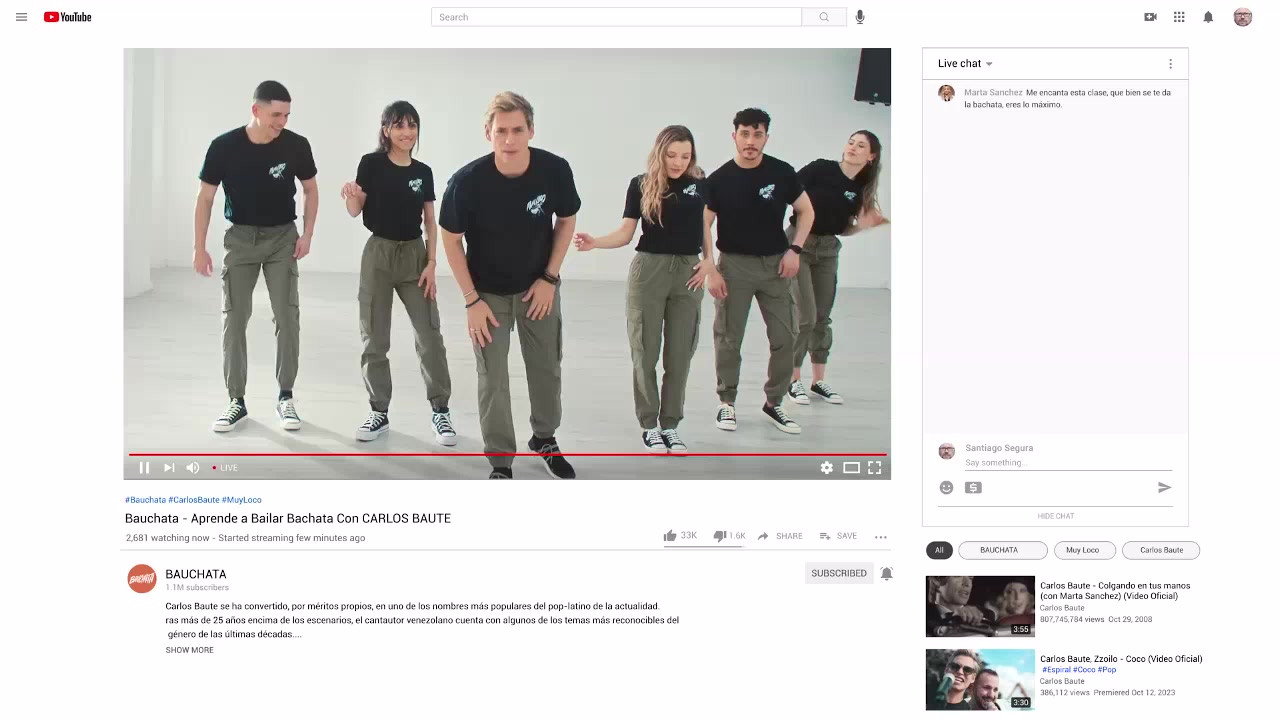Select the Carlos Baute filter chip
The height and width of the screenshot is (720, 1280).
click(x=1161, y=550)
